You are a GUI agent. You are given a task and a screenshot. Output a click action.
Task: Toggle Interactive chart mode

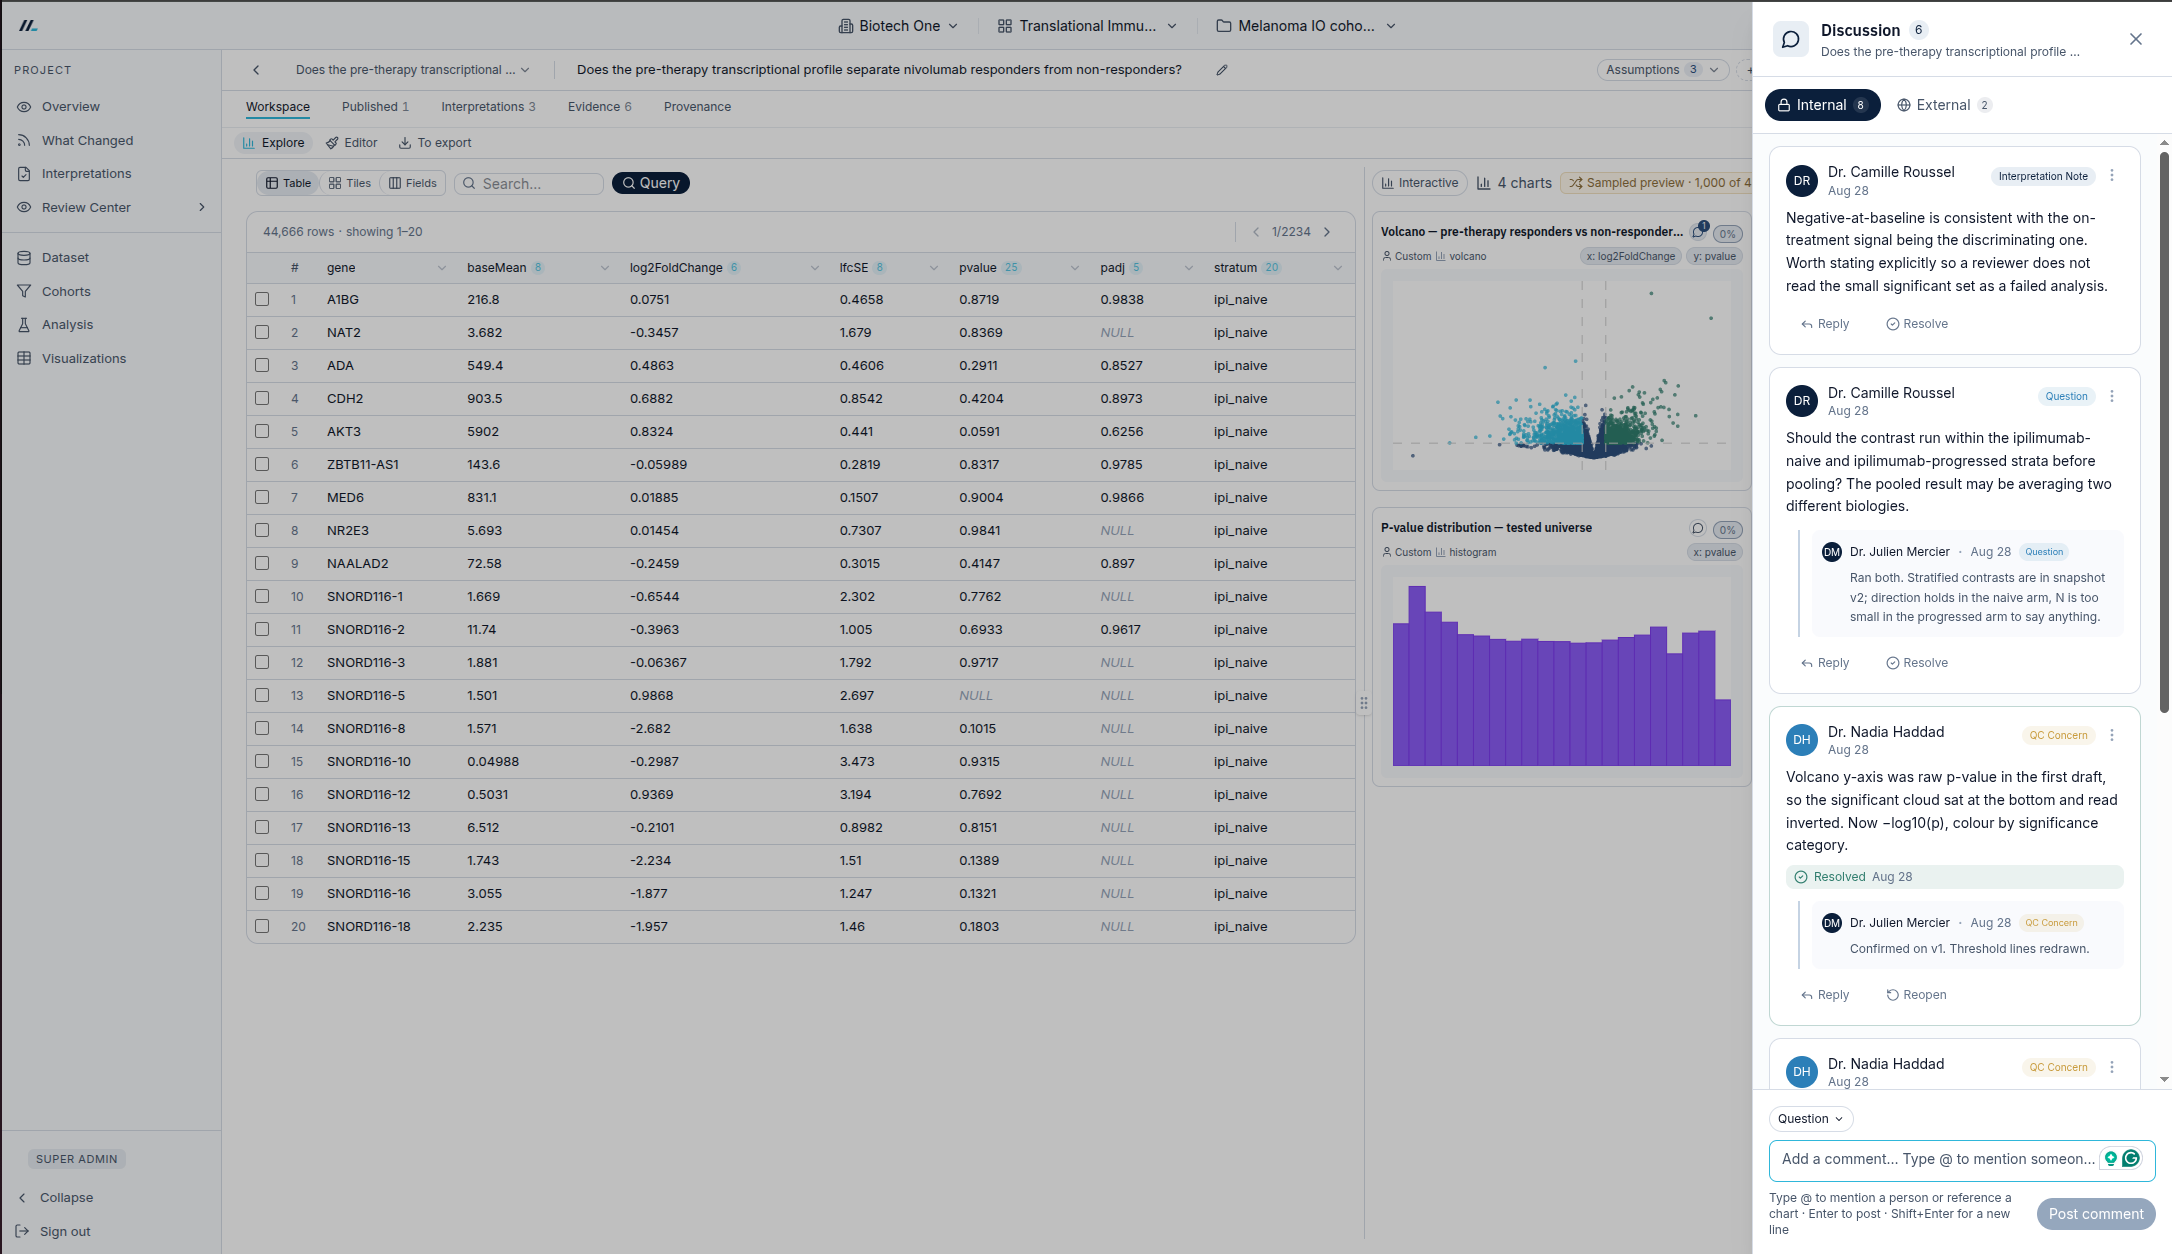click(x=1420, y=183)
